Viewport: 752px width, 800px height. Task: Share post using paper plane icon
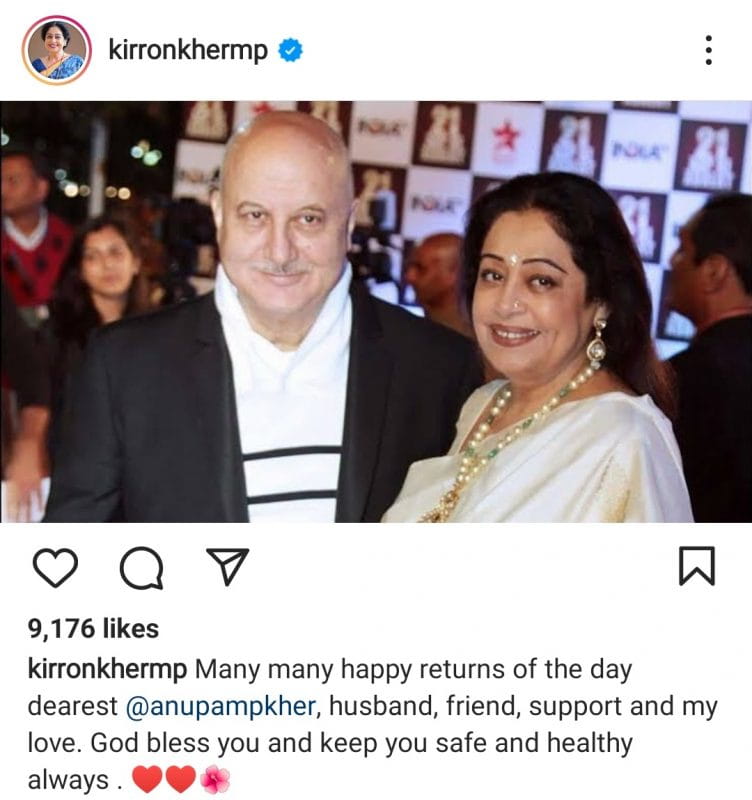pyautogui.click(x=227, y=566)
